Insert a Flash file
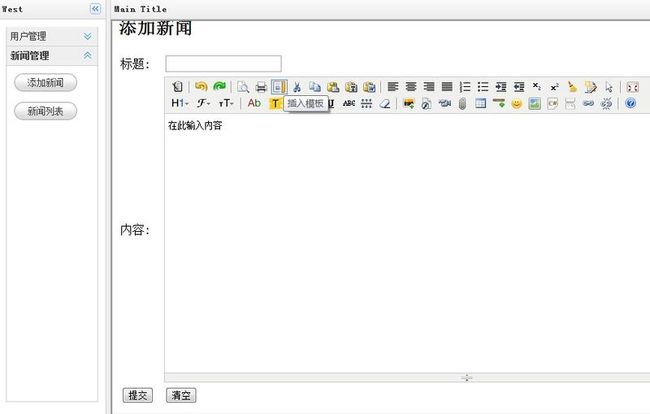The height and width of the screenshot is (414, 650). click(x=426, y=103)
